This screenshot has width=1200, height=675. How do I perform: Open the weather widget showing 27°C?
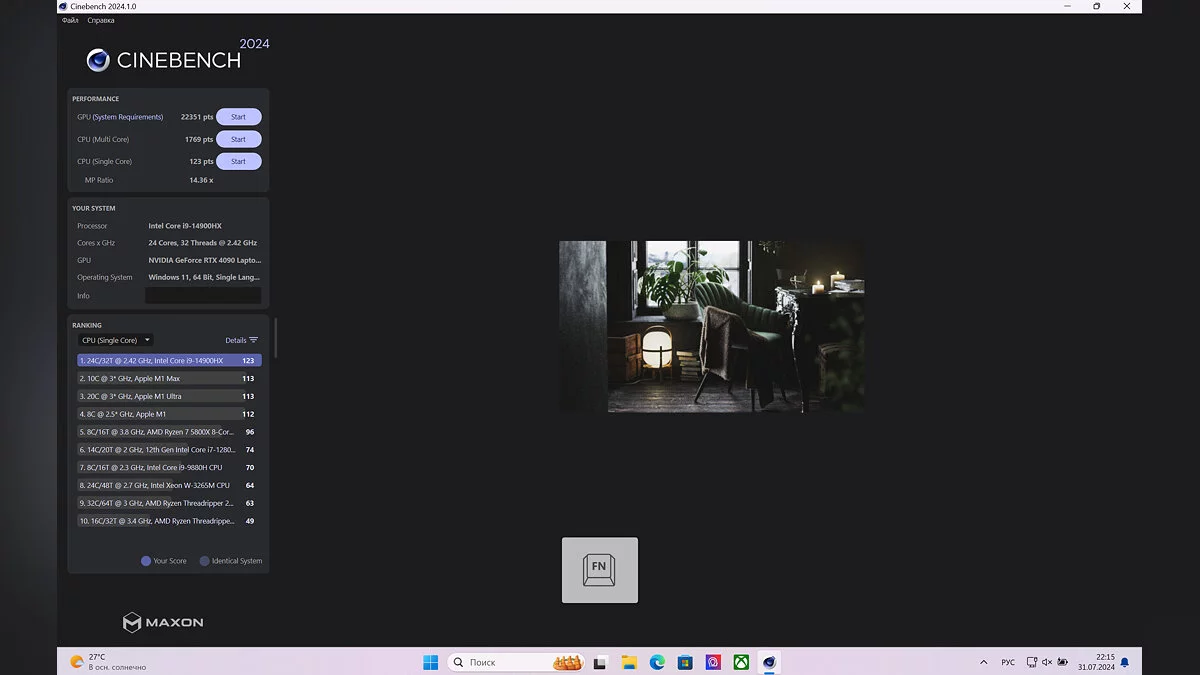click(x=107, y=662)
